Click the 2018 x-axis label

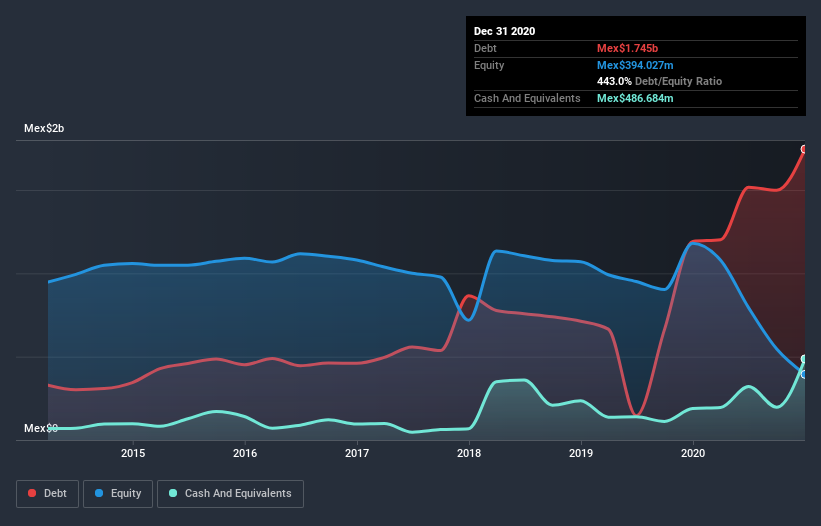(469, 453)
